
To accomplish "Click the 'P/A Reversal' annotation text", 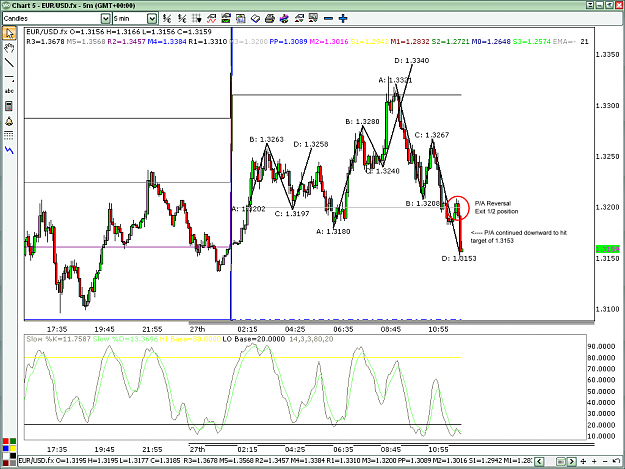I will click(x=493, y=204).
